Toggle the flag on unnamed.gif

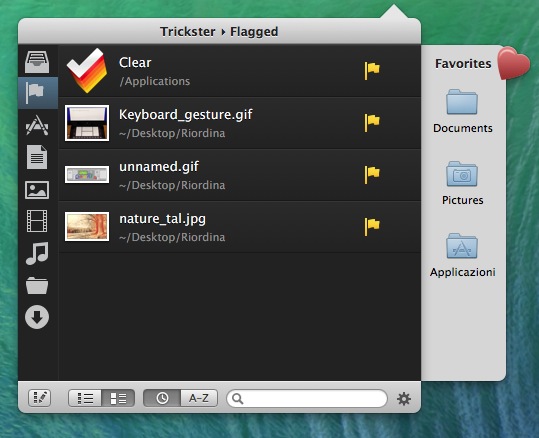pos(372,175)
